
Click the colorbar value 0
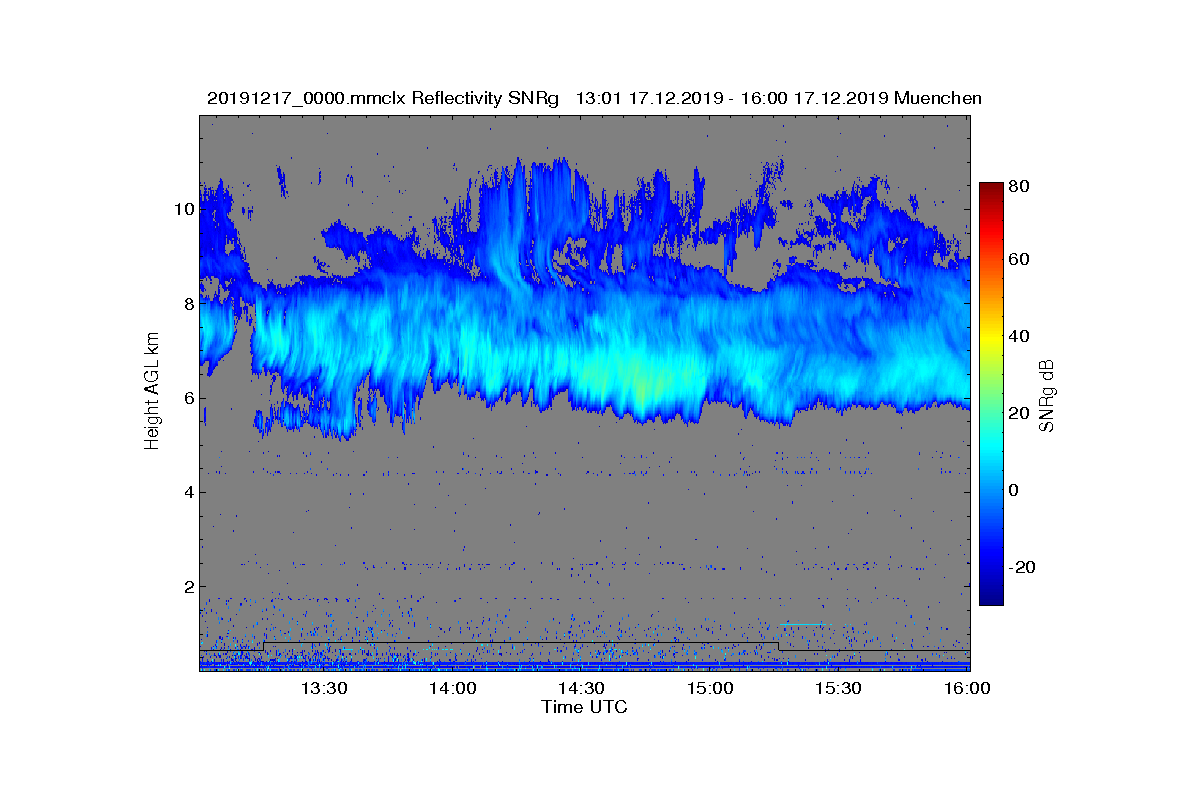click(1016, 490)
